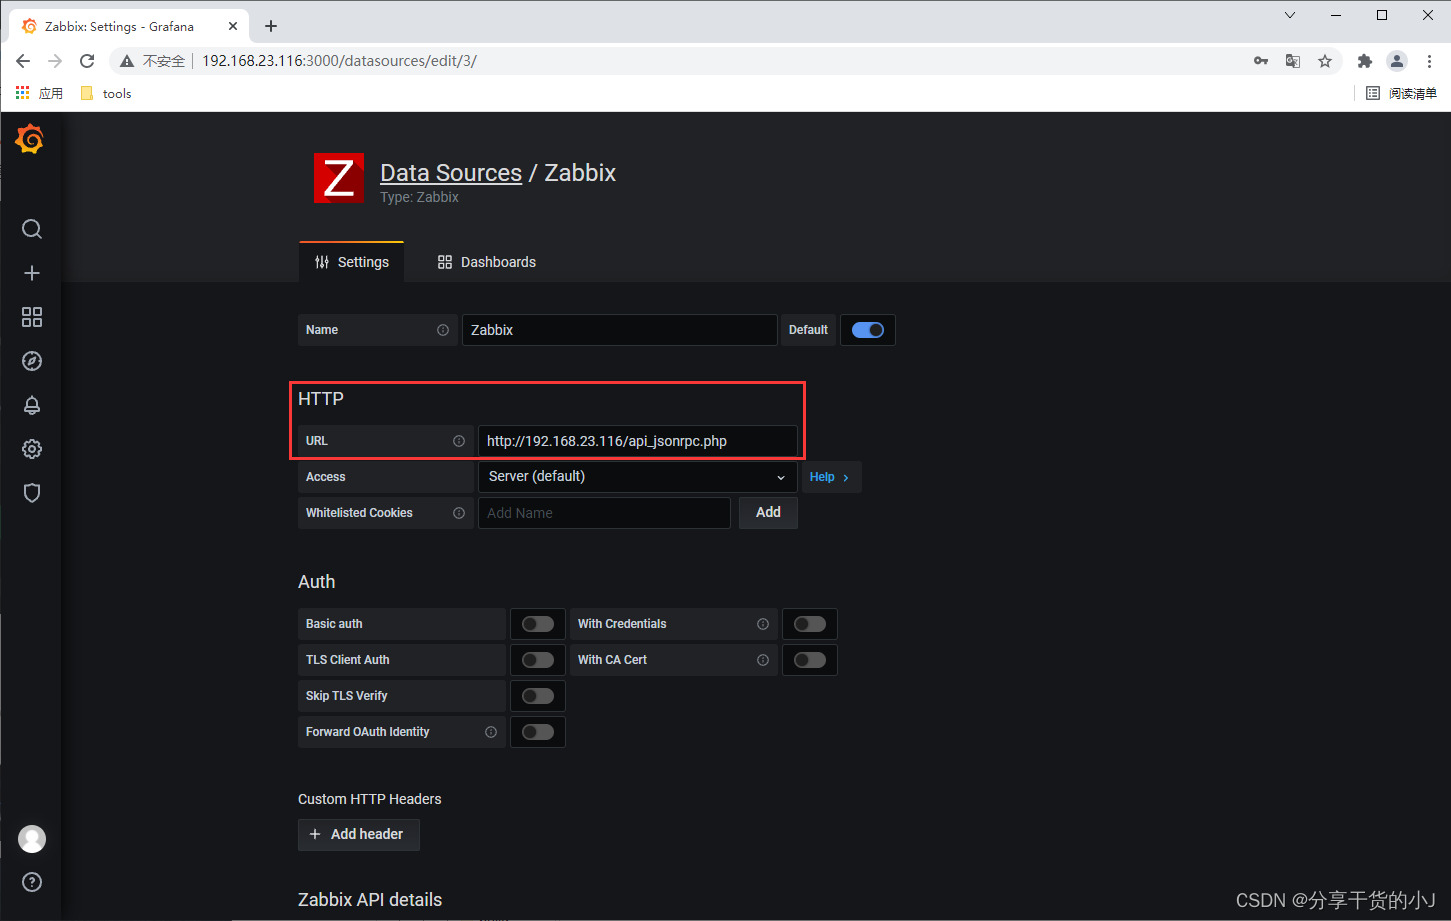Open the 应用 apps shortcut
The width and height of the screenshot is (1451, 921).
(x=39, y=93)
